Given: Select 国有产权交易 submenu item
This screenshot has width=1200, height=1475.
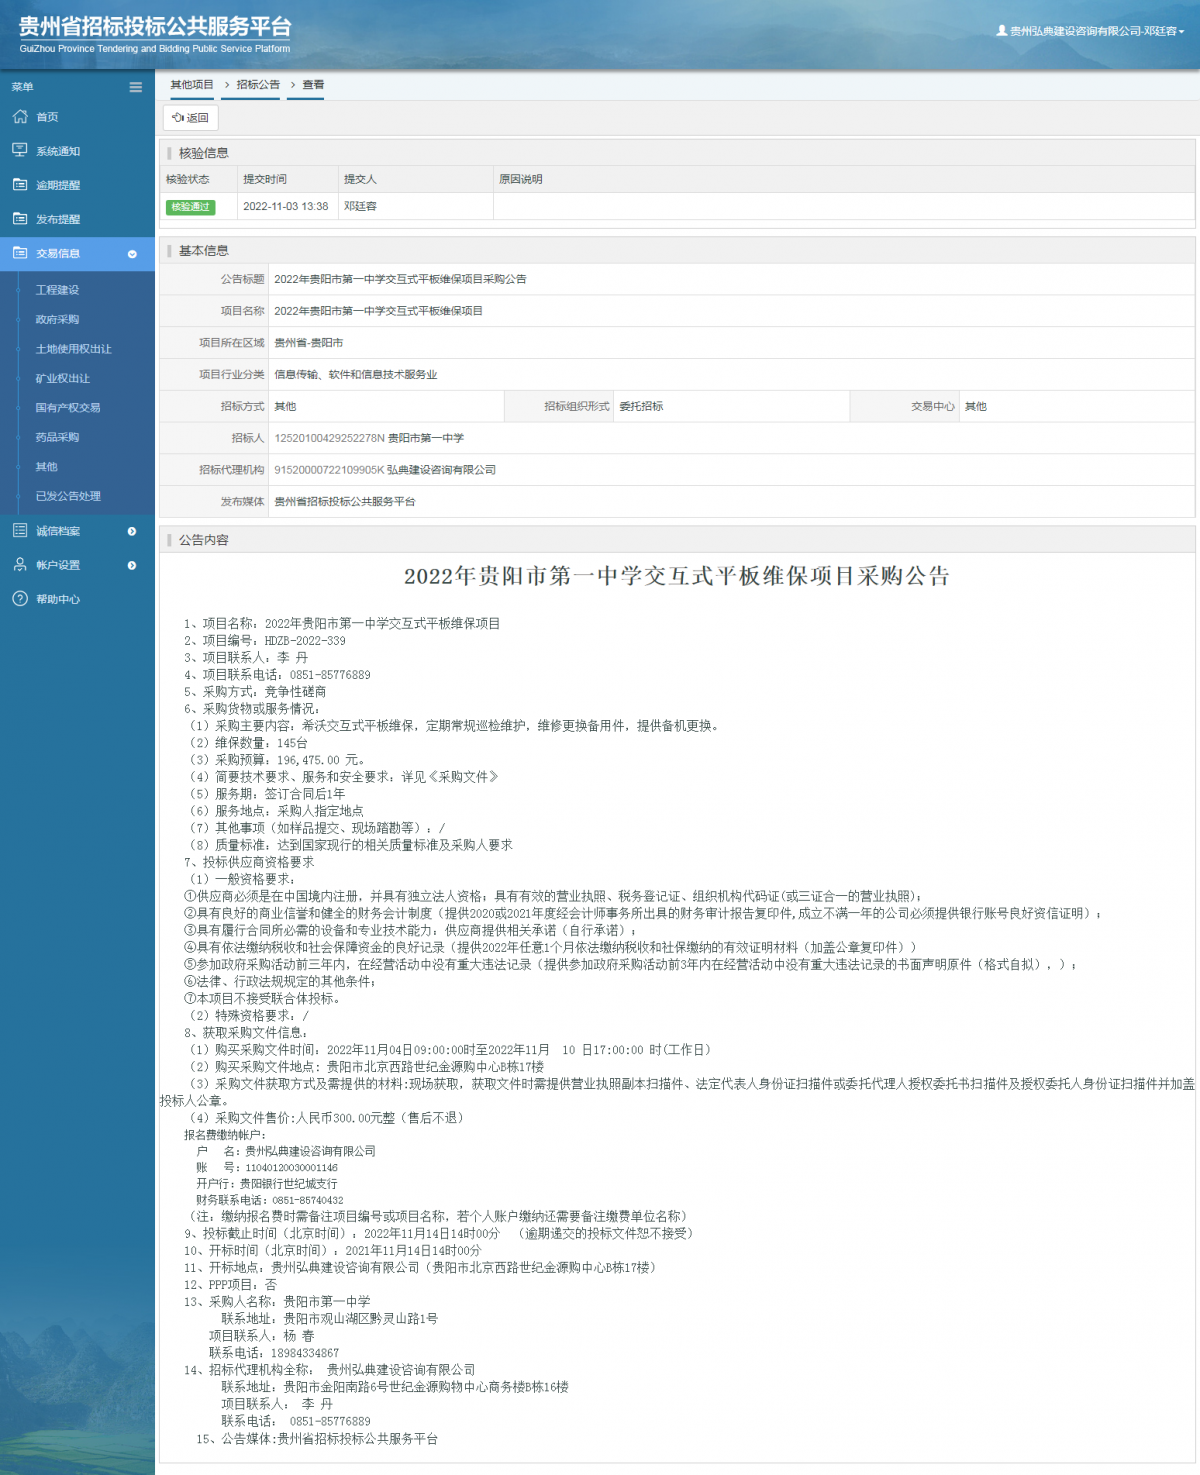Looking at the screenshot, I should (68, 407).
